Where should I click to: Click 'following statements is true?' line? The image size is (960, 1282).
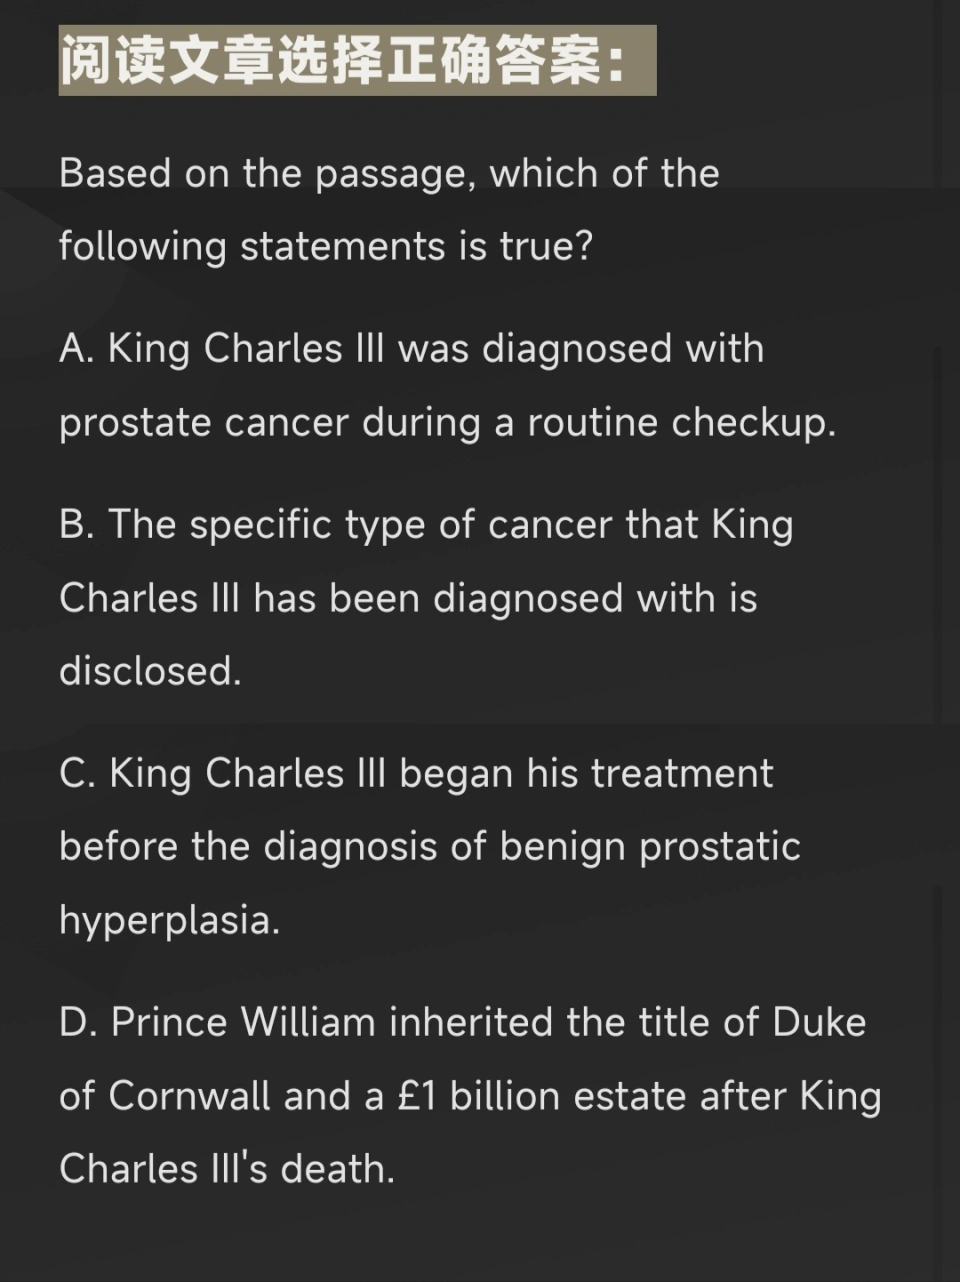[x=326, y=247]
